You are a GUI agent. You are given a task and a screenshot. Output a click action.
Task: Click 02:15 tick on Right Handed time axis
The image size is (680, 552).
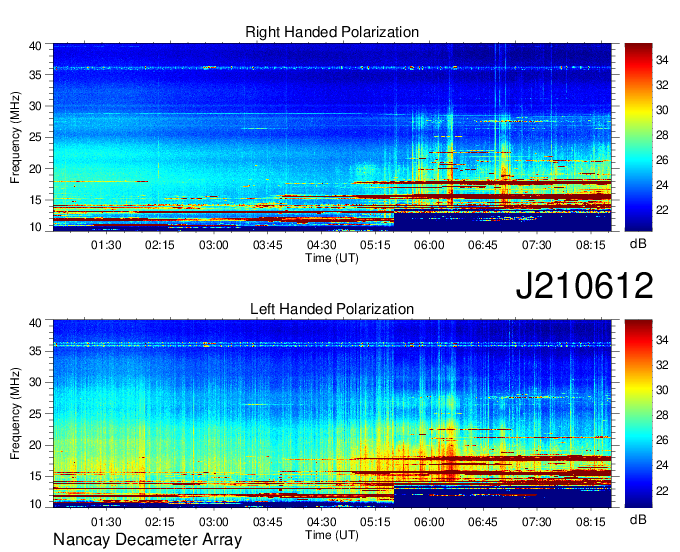[x=160, y=245]
